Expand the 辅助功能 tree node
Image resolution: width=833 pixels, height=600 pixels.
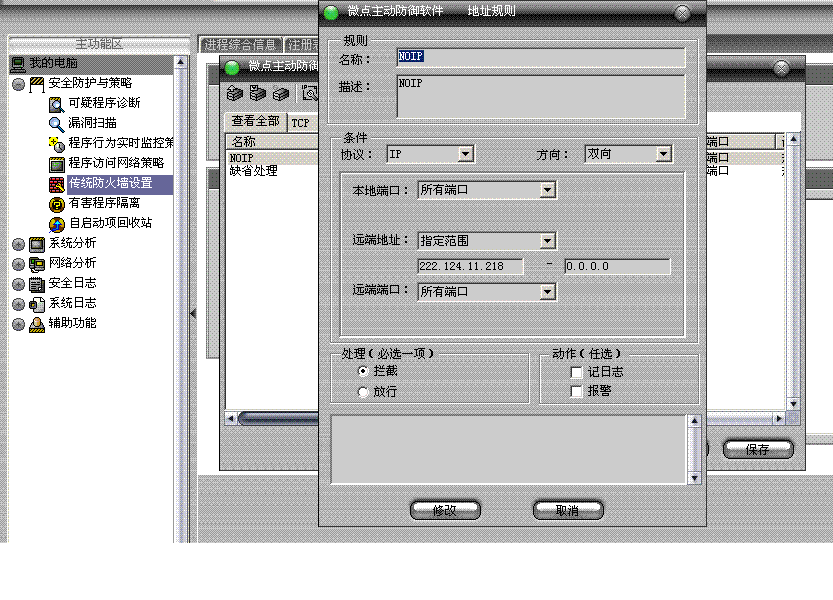point(19,325)
